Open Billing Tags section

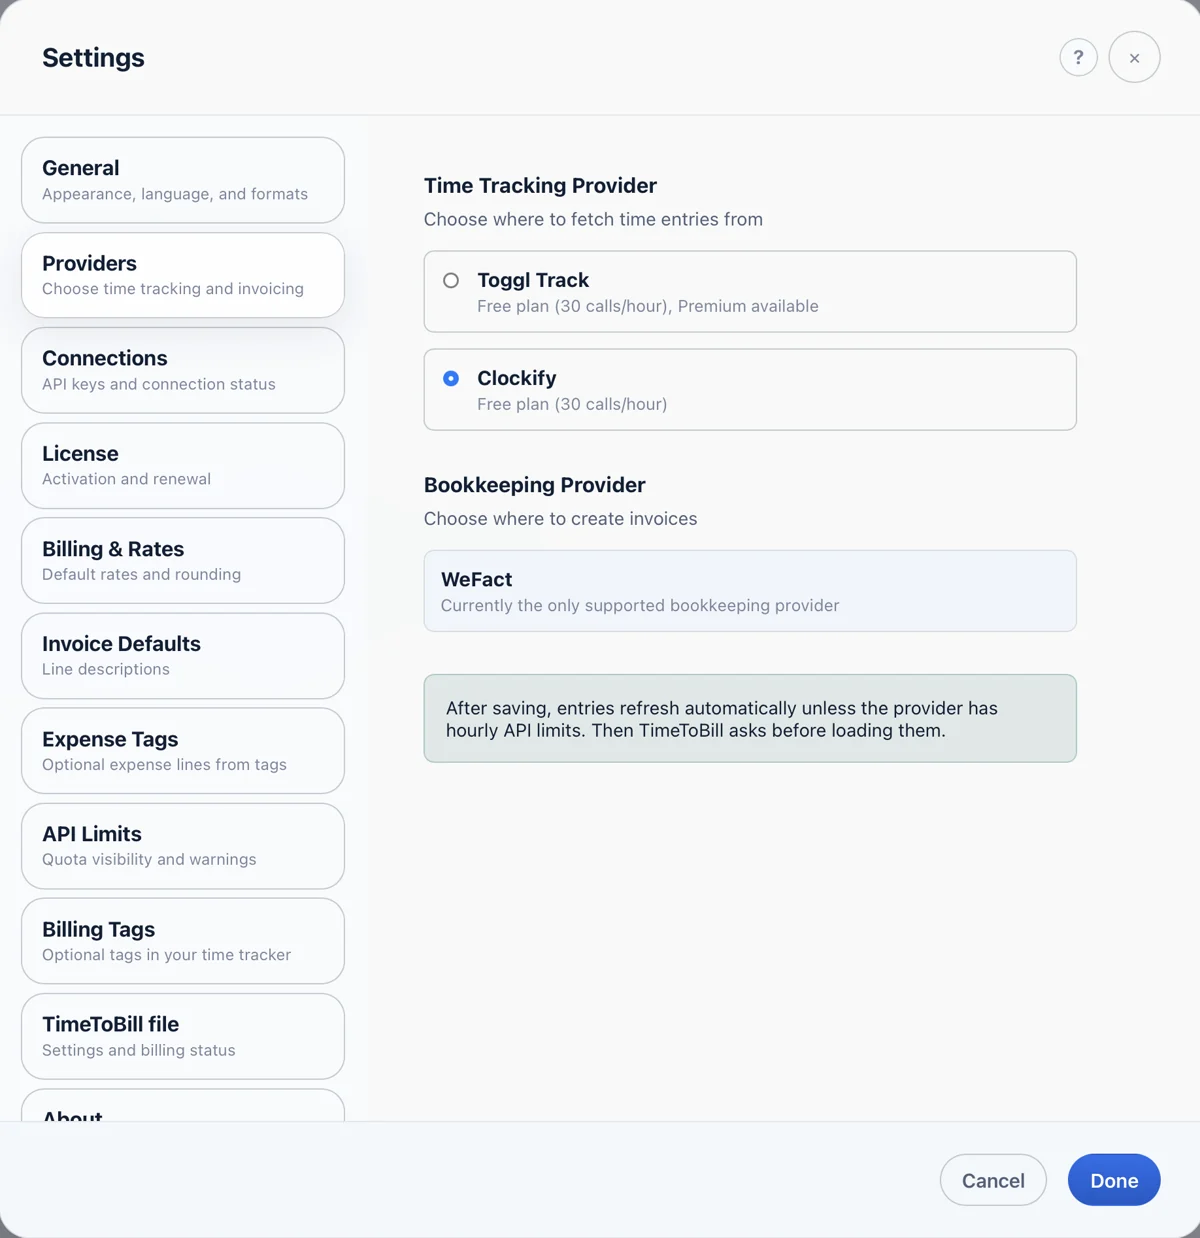183,941
